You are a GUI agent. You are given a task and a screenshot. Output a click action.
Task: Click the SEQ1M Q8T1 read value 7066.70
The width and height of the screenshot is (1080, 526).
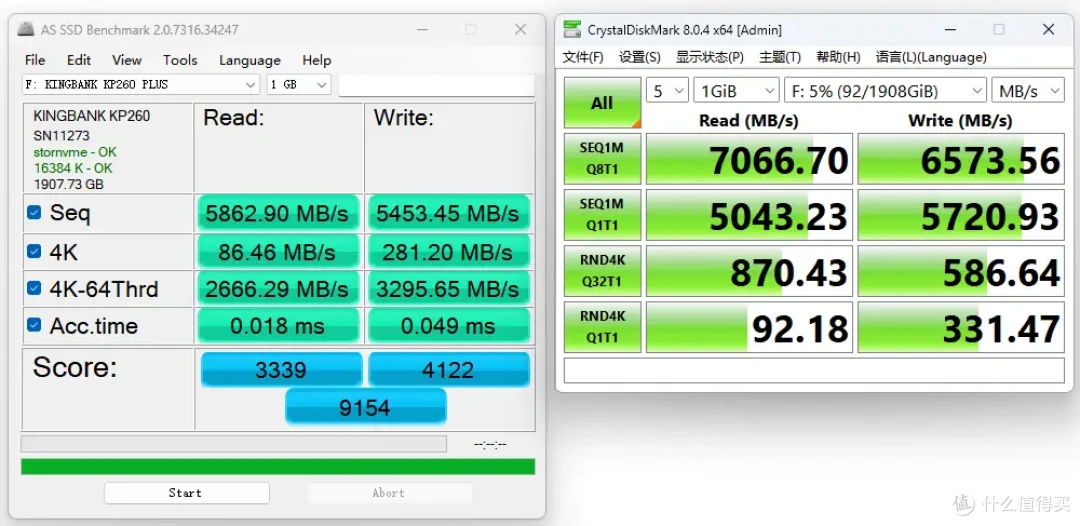(x=749, y=158)
